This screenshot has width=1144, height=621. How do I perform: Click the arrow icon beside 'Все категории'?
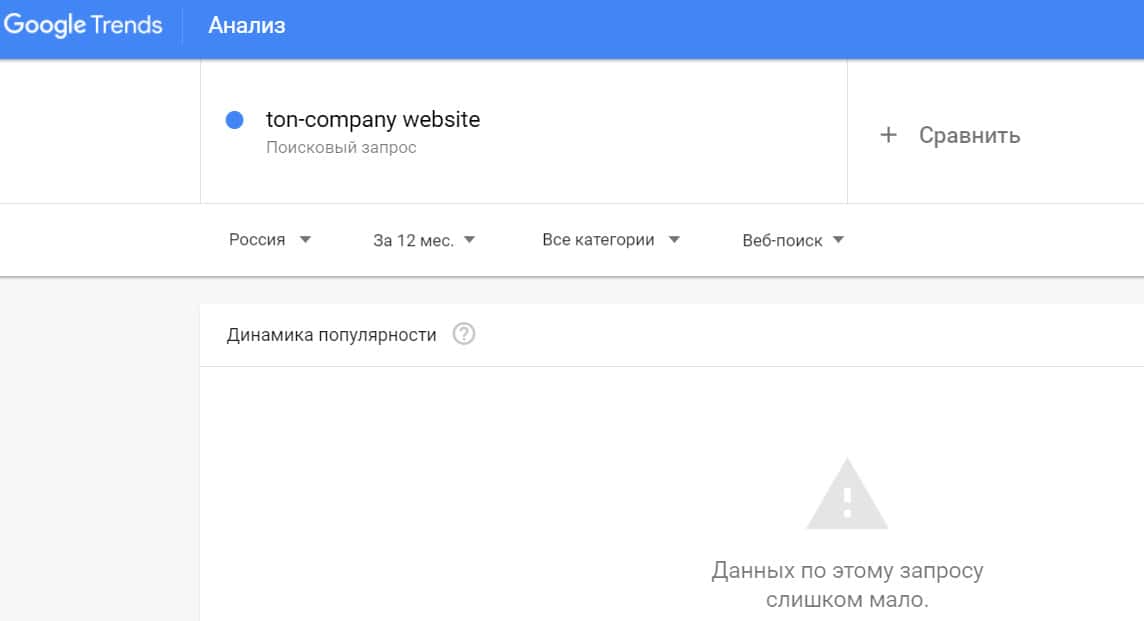[674, 240]
